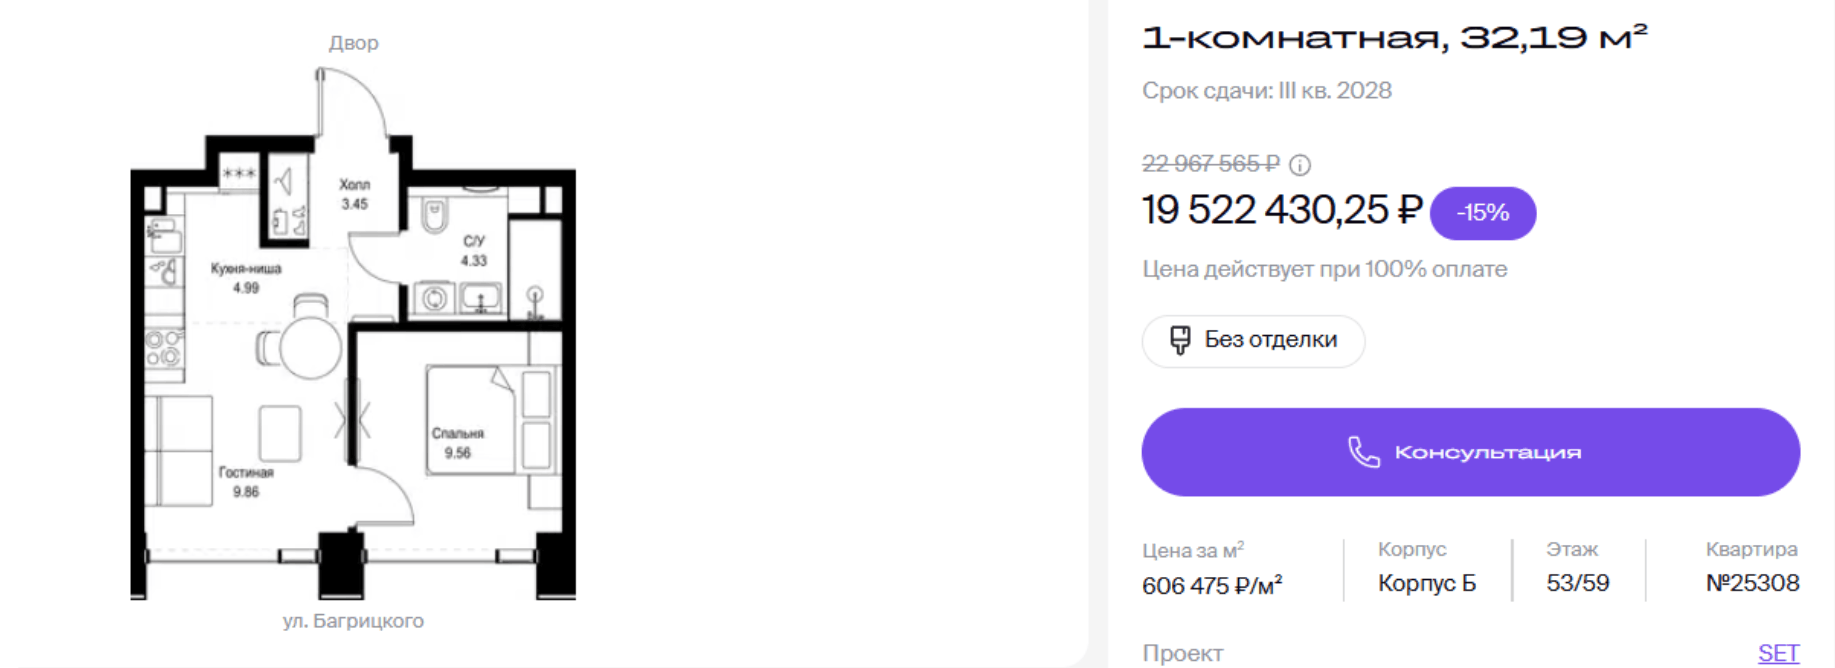Click the Двор orientation label
Screen dimensions: 1835x668
coord(354,43)
